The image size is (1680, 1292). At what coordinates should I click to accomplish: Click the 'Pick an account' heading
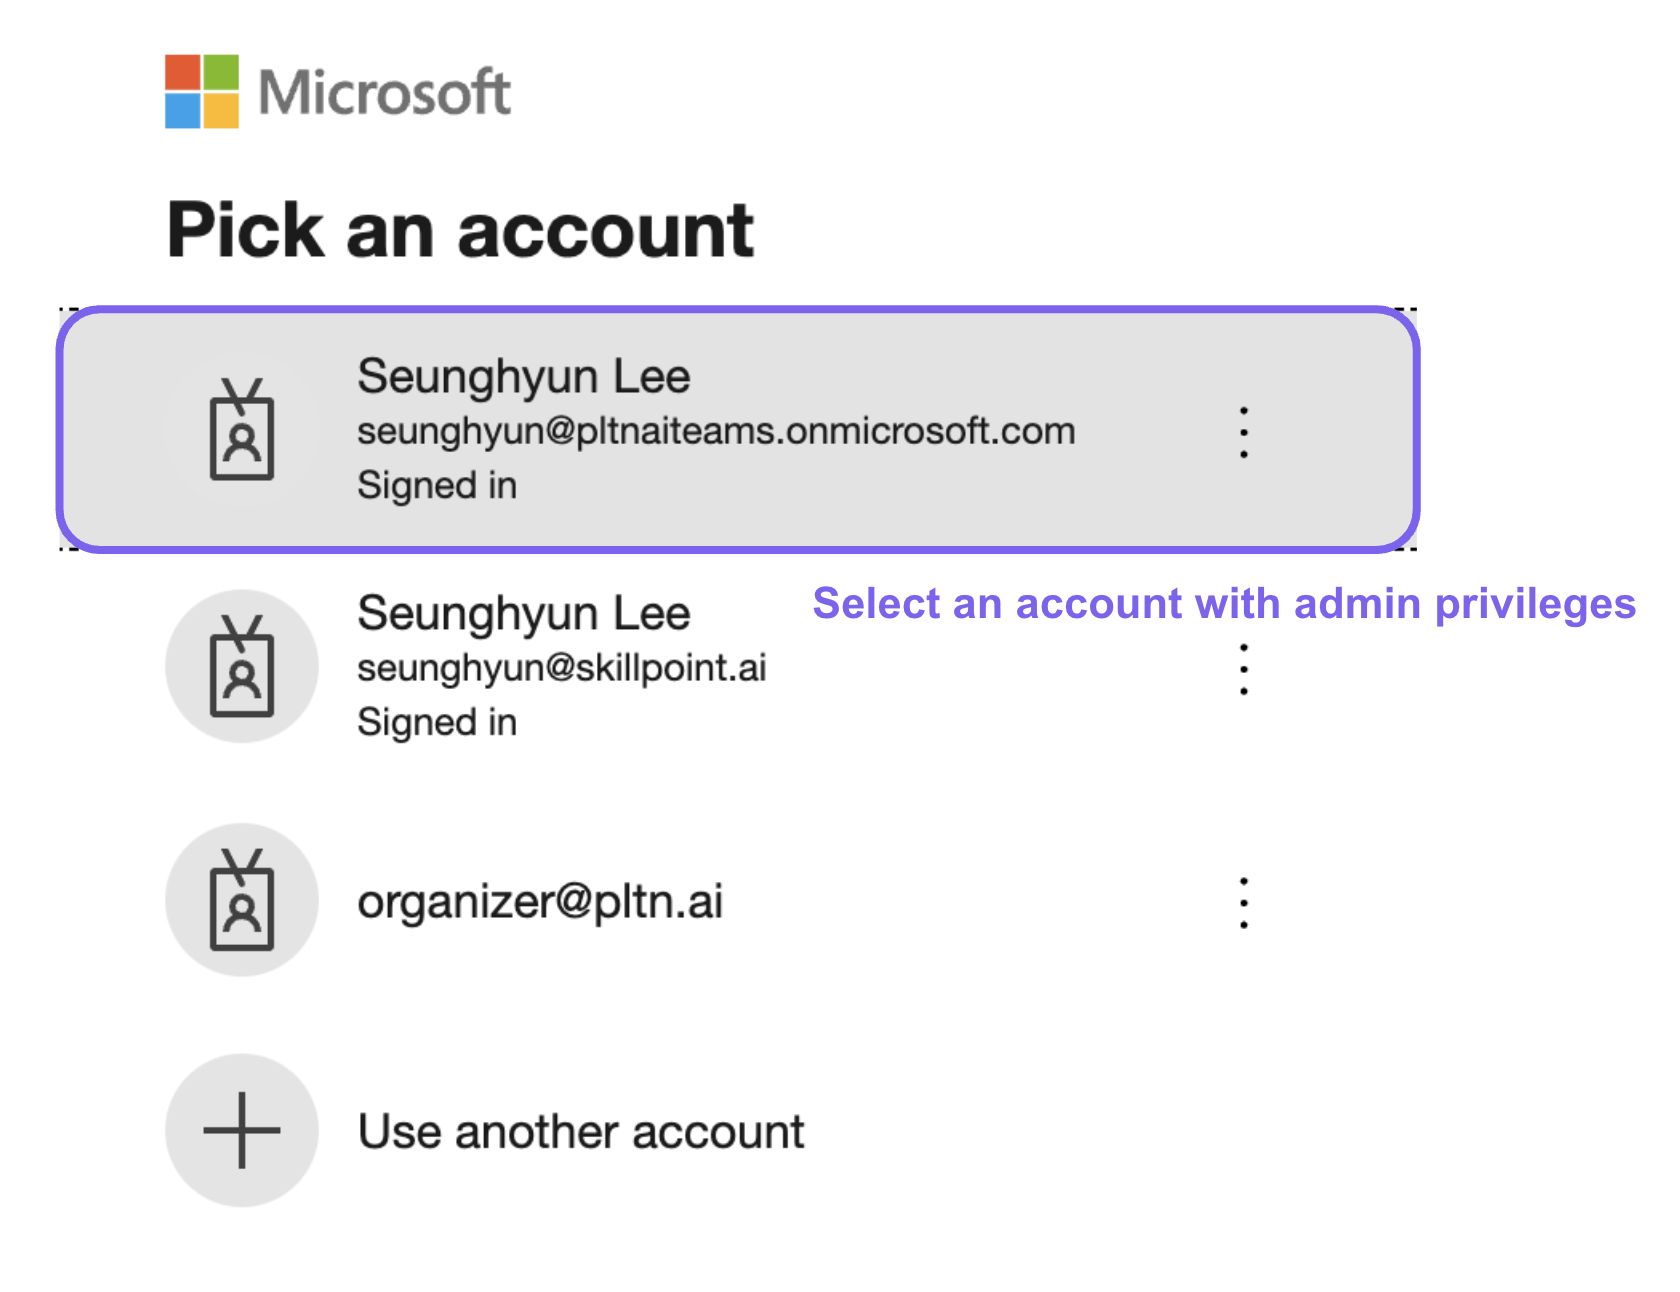click(460, 231)
